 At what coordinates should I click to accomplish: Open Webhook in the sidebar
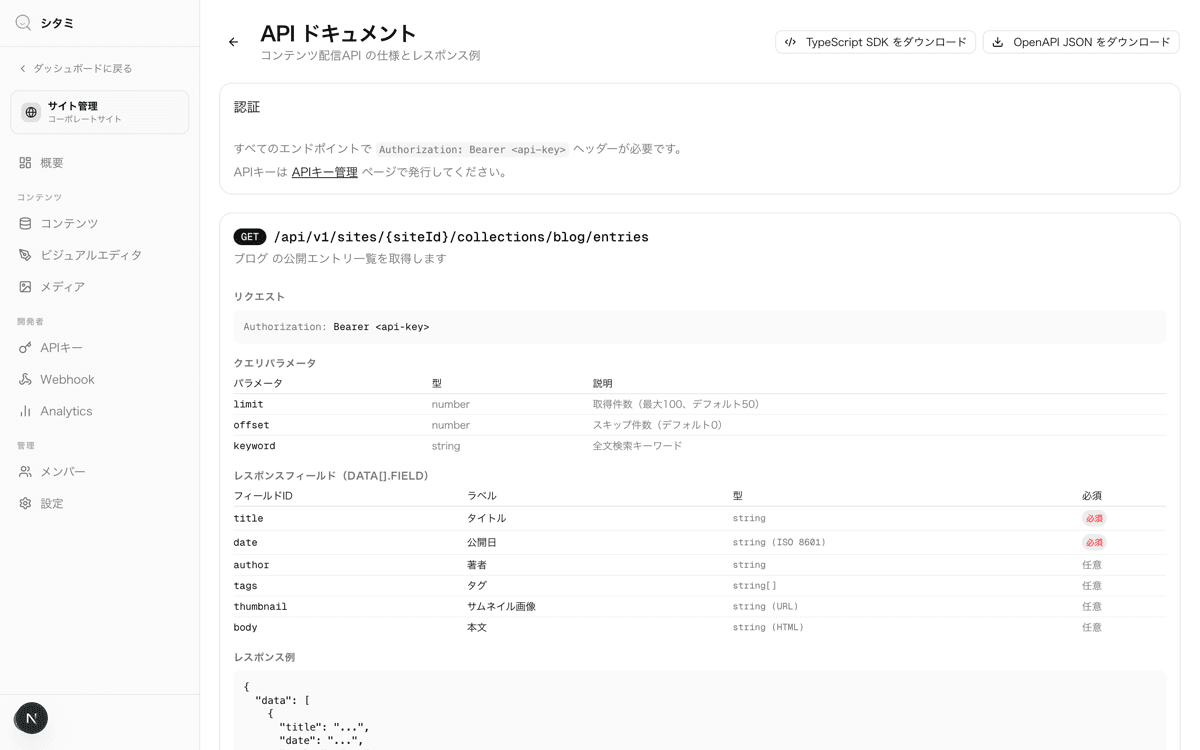[x=100, y=379]
